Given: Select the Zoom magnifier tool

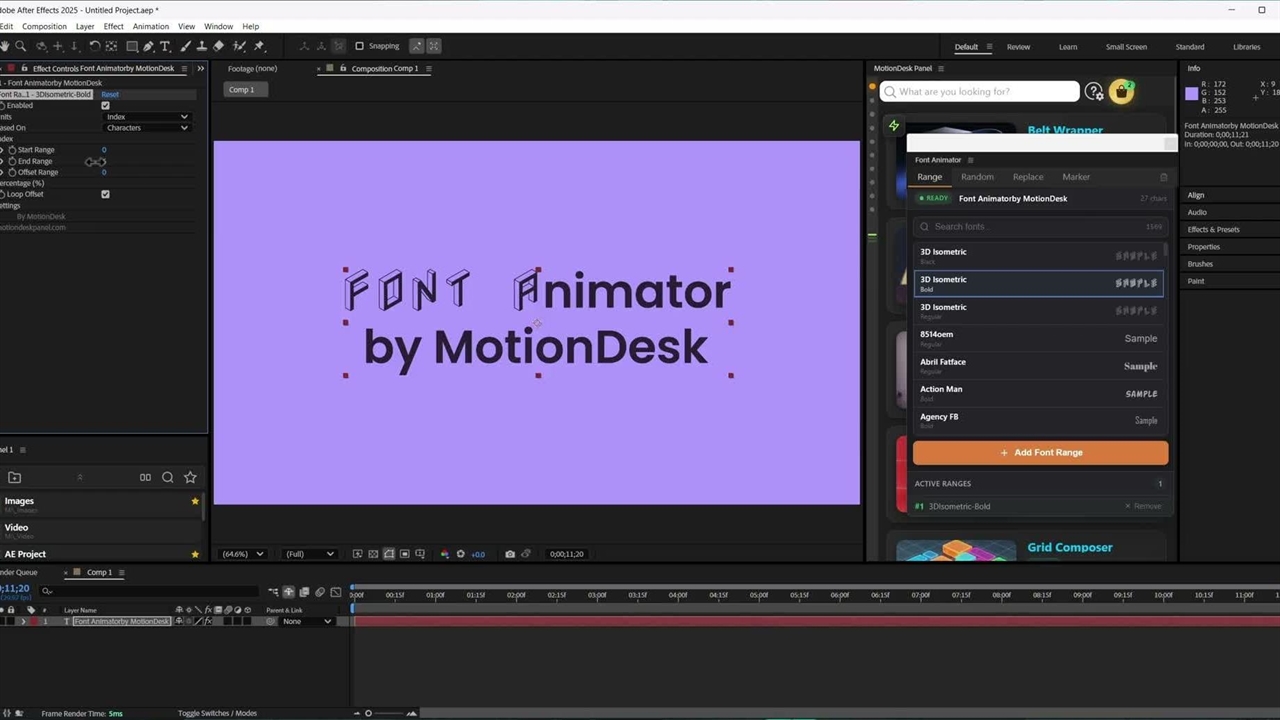Looking at the screenshot, I should 22,46.
